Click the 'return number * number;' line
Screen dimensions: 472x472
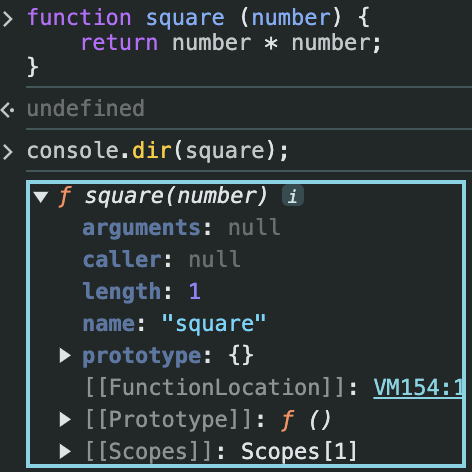point(231,43)
